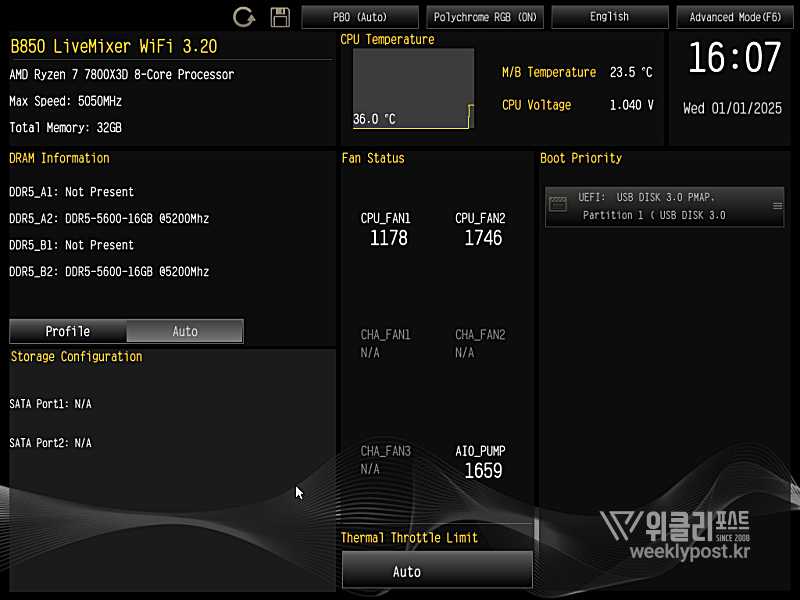Select the UEFI USB DISK 3.0 boot entry

[664, 206]
